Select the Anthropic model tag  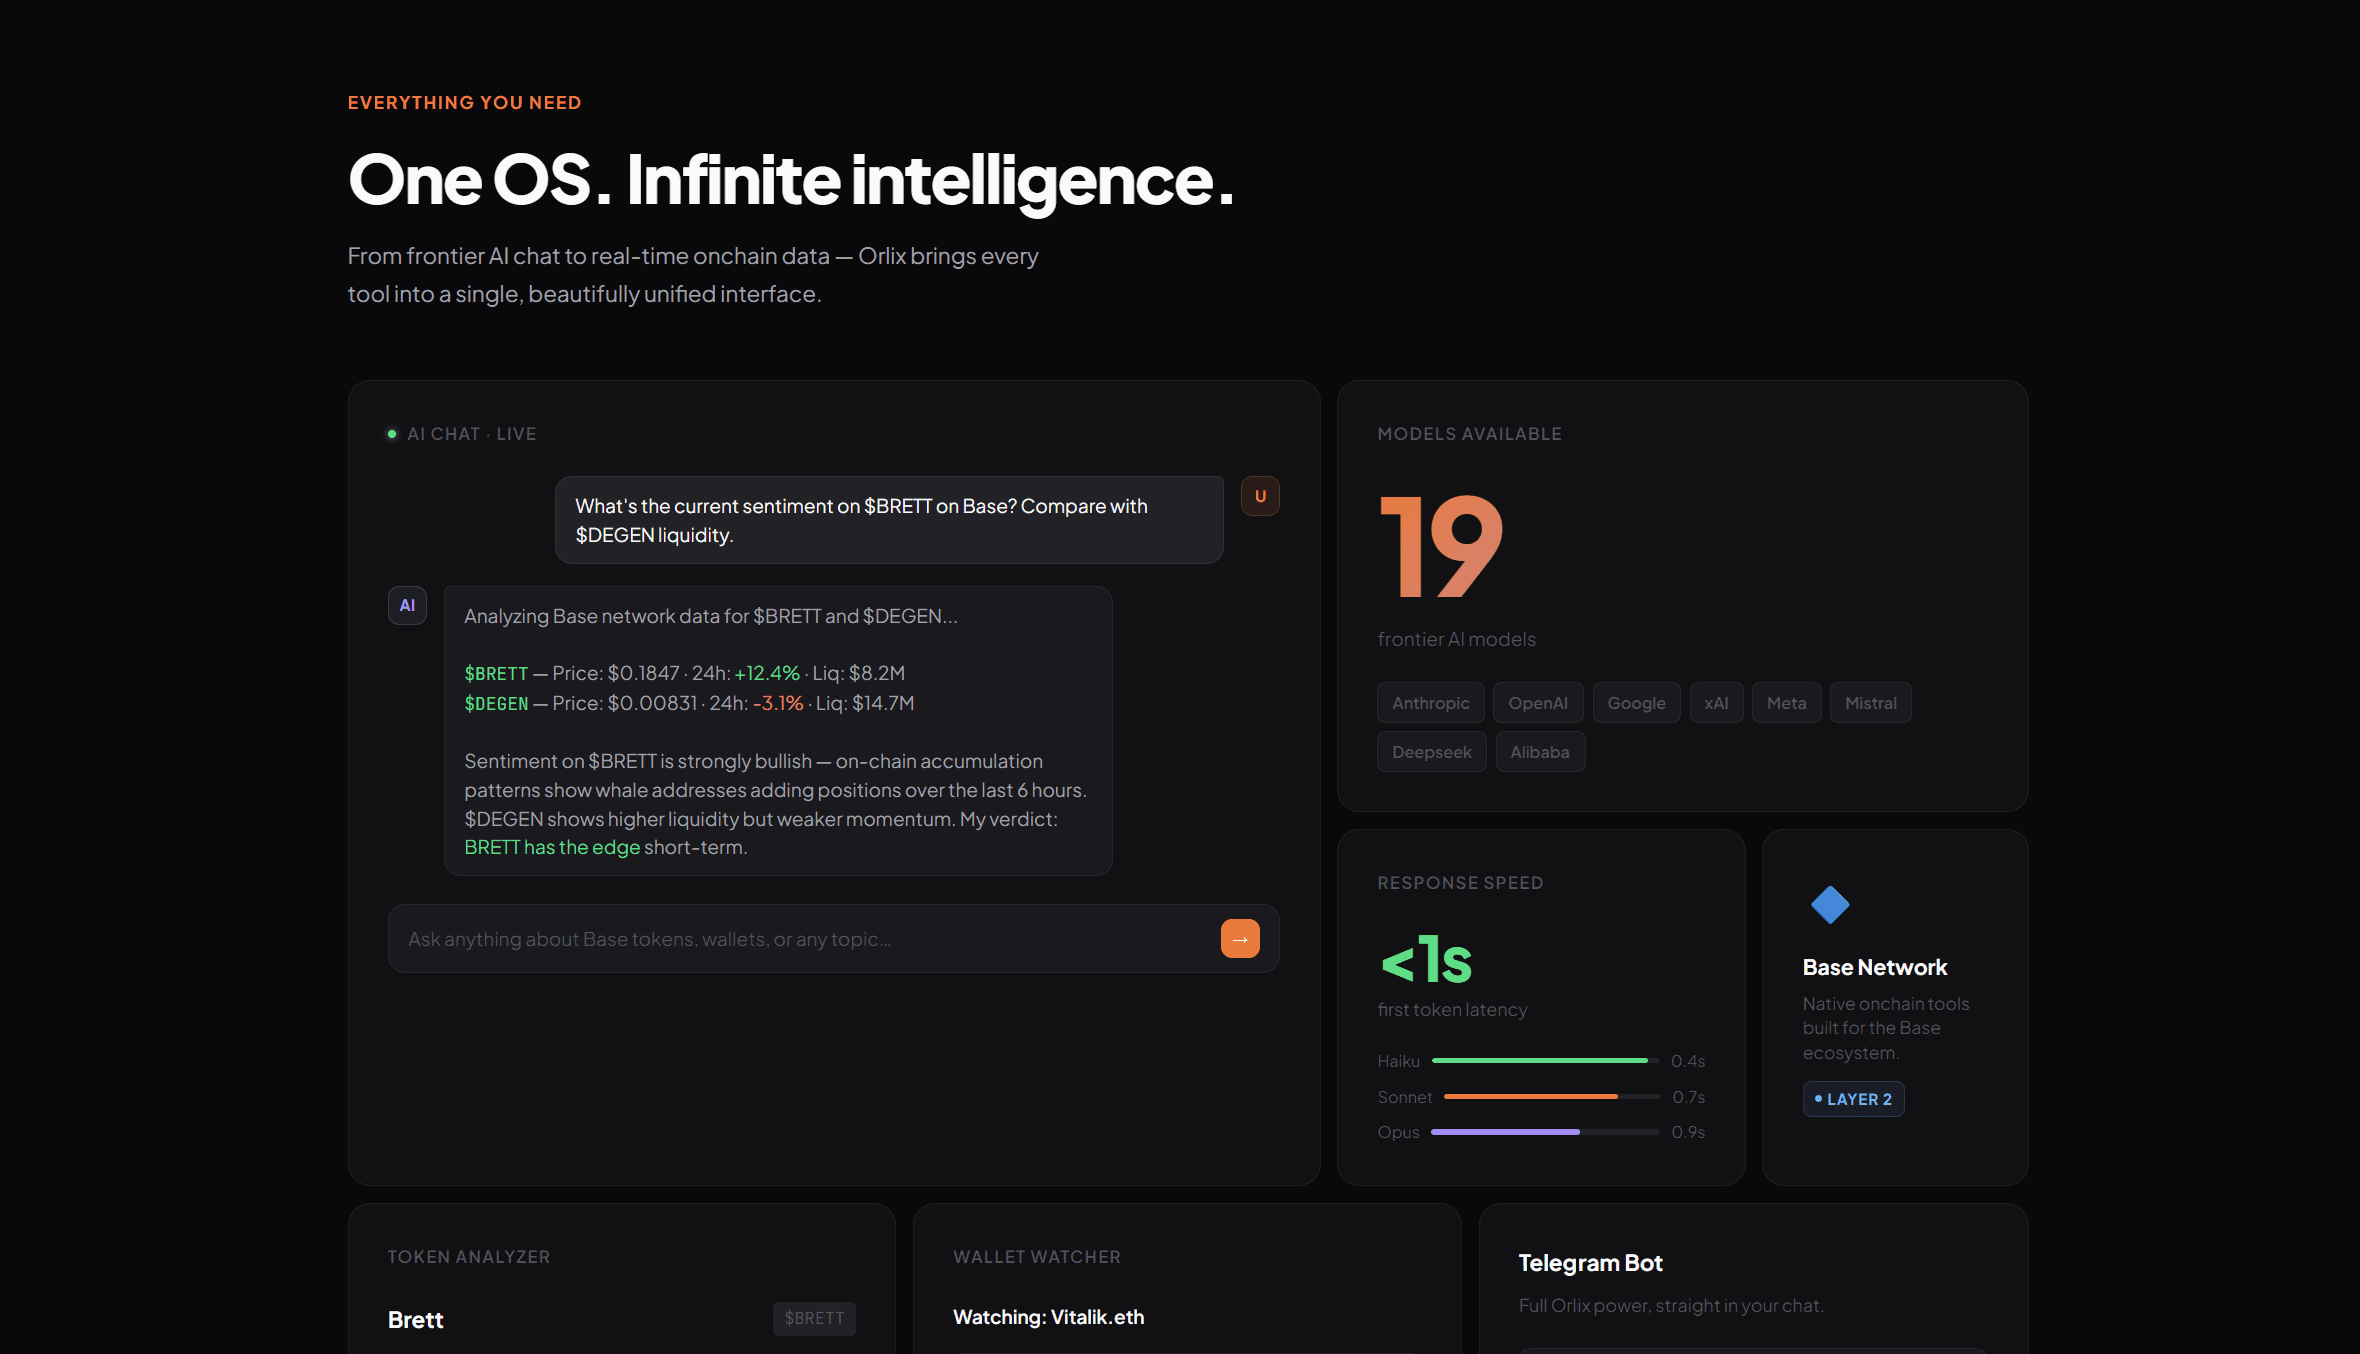(1431, 703)
